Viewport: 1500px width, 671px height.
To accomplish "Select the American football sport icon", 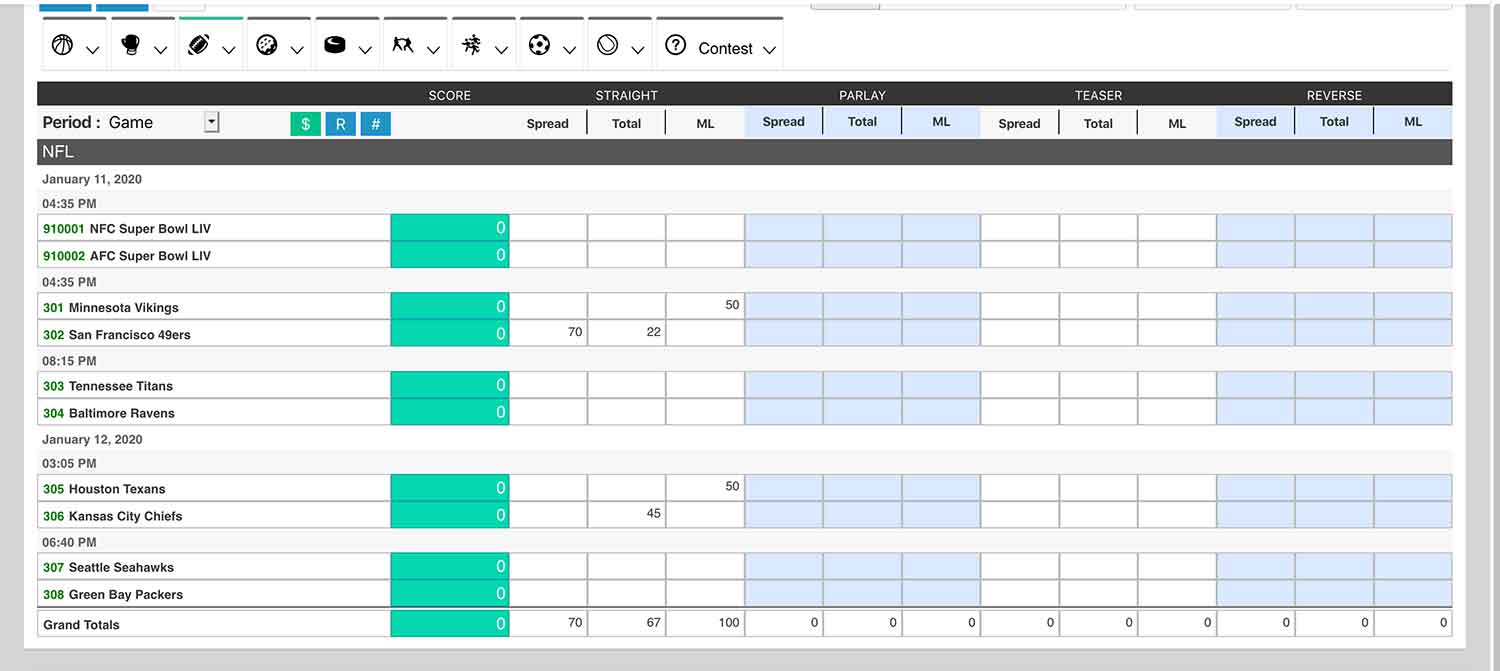I will [x=198, y=45].
